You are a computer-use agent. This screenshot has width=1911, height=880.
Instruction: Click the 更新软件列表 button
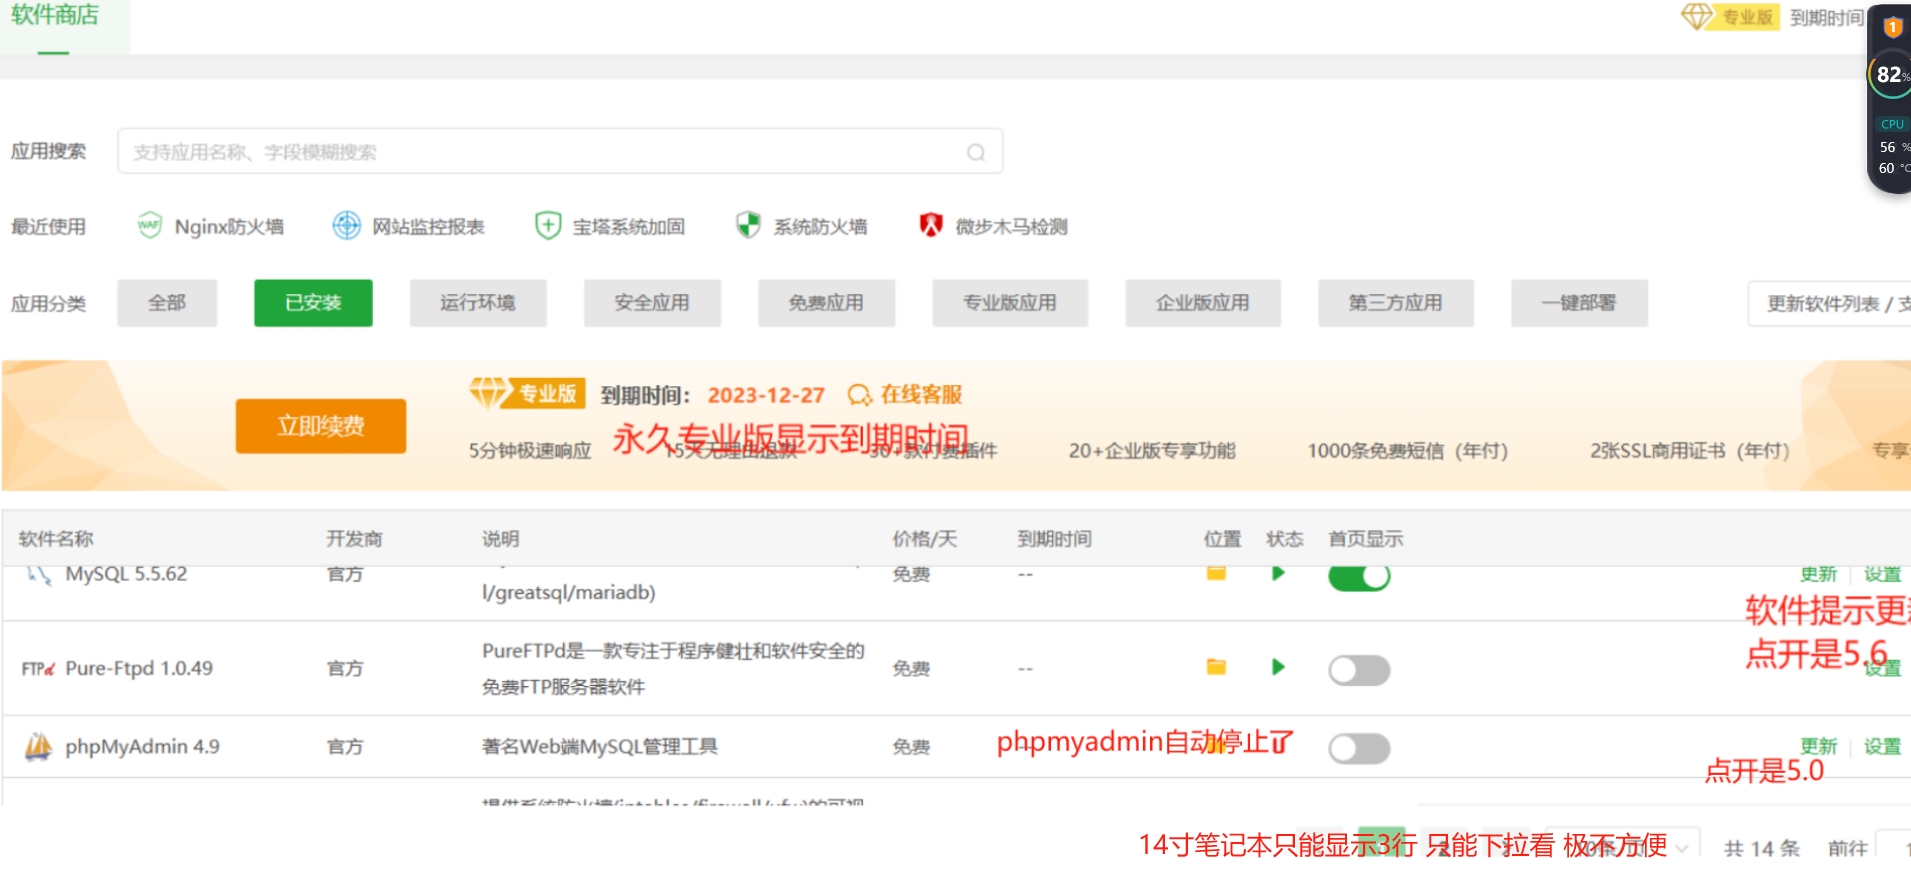(x=1830, y=304)
